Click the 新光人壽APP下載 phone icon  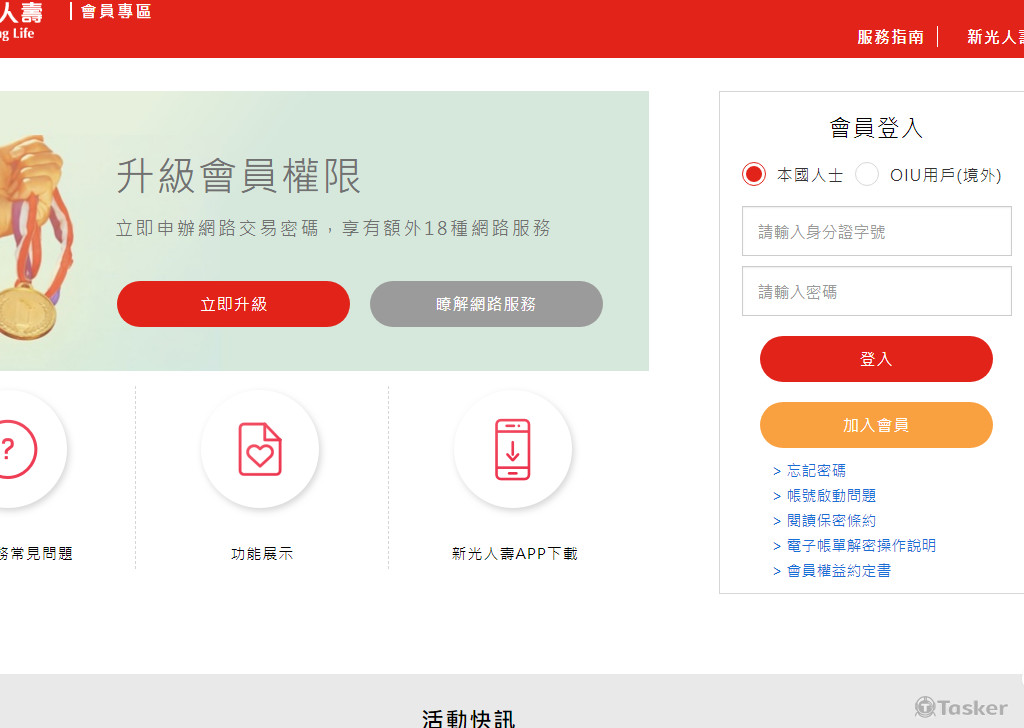pos(513,449)
